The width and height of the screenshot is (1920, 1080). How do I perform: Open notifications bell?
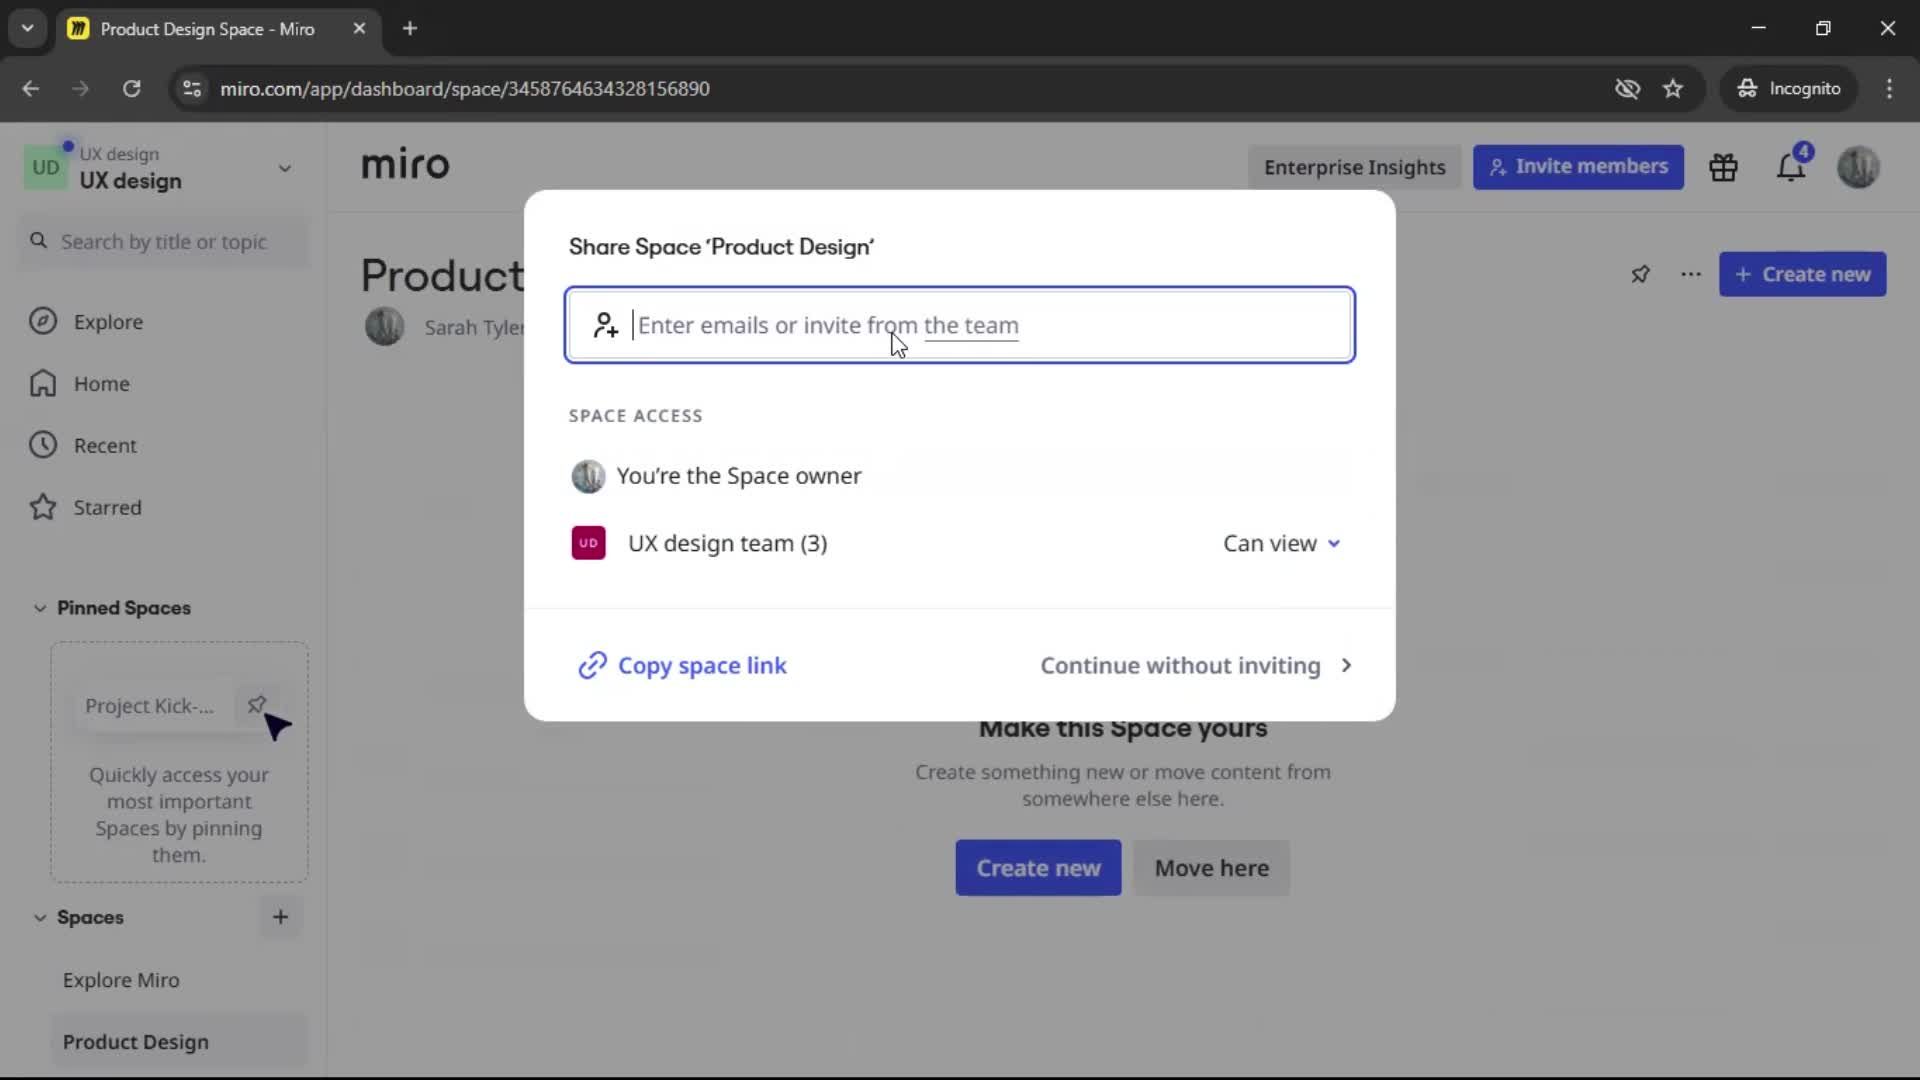point(1791,167)
